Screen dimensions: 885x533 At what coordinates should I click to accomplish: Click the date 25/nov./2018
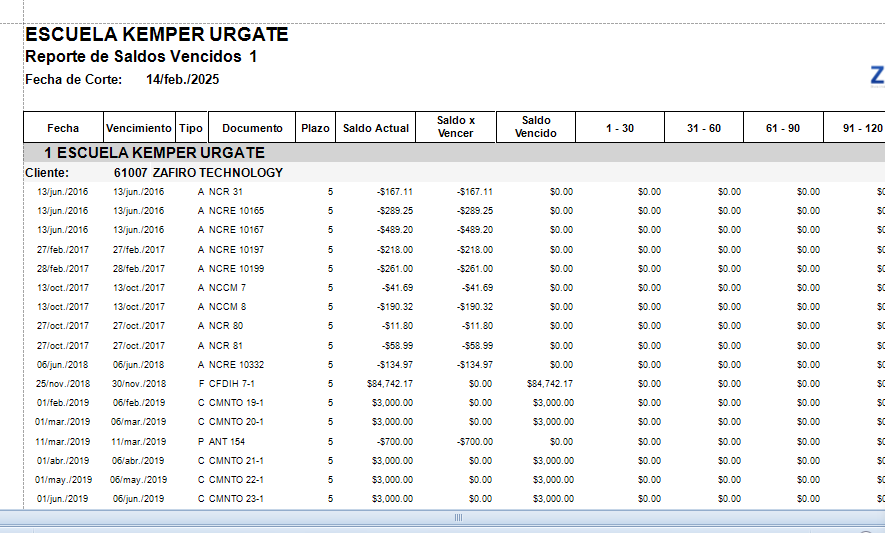[x=63, y=384]
